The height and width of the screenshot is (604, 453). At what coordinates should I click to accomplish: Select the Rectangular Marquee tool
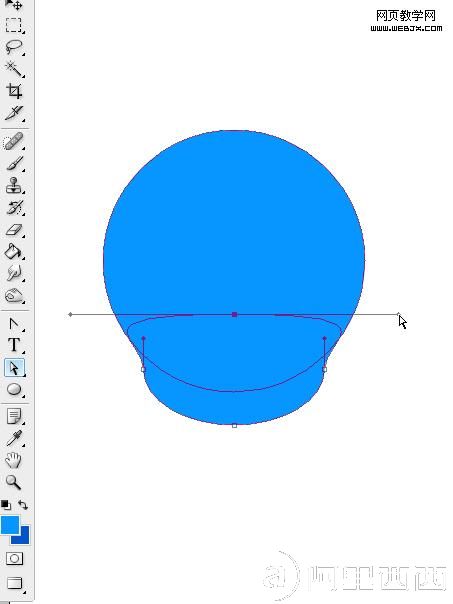(x=14, y=25)
